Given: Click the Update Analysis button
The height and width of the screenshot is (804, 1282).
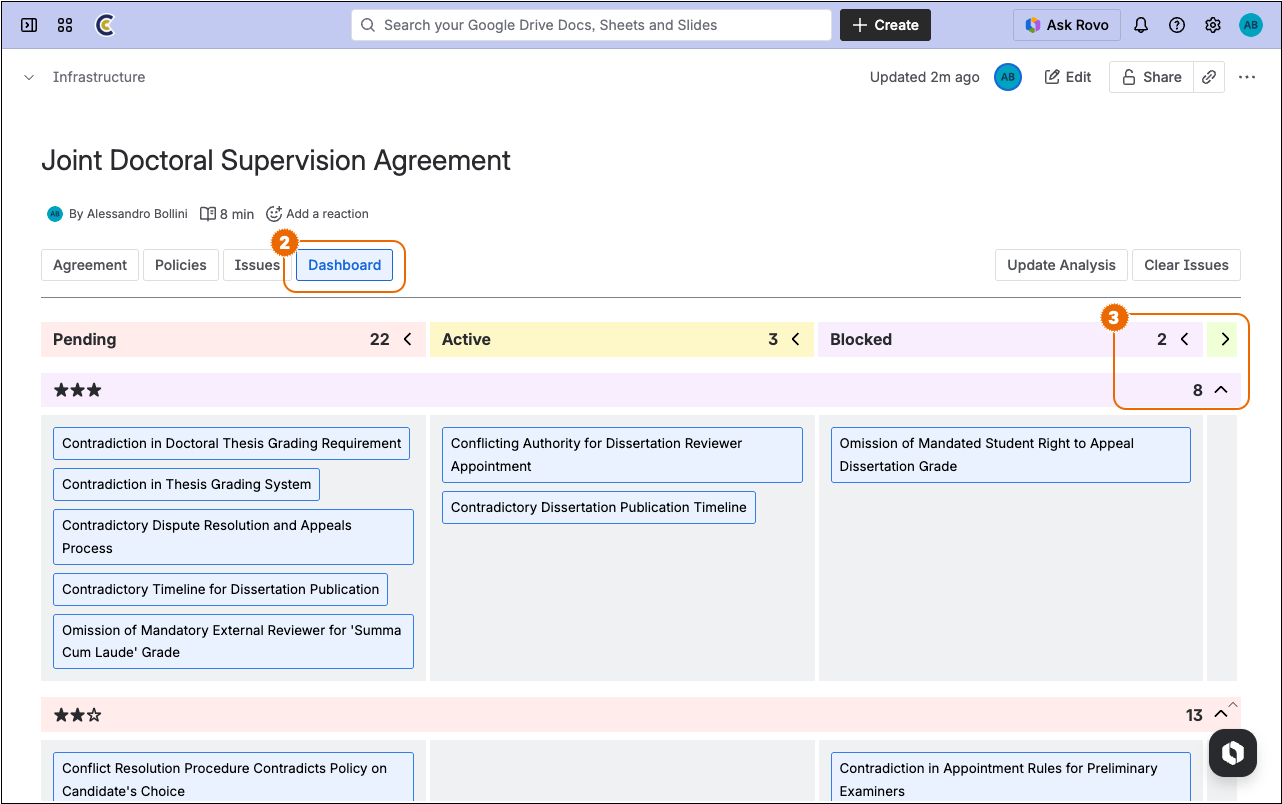Looking at the screenshot, I should [1061, 265].
